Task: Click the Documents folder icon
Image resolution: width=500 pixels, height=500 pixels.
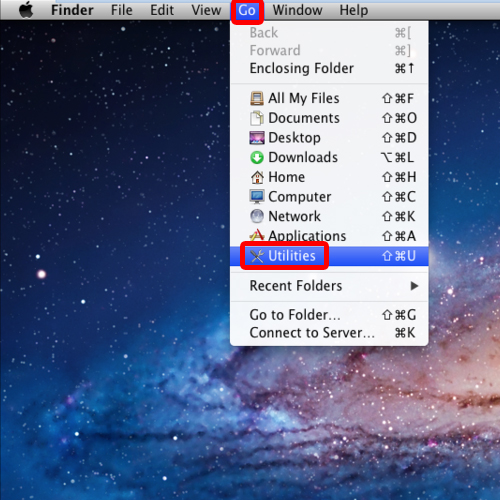Action: point(257,118)
